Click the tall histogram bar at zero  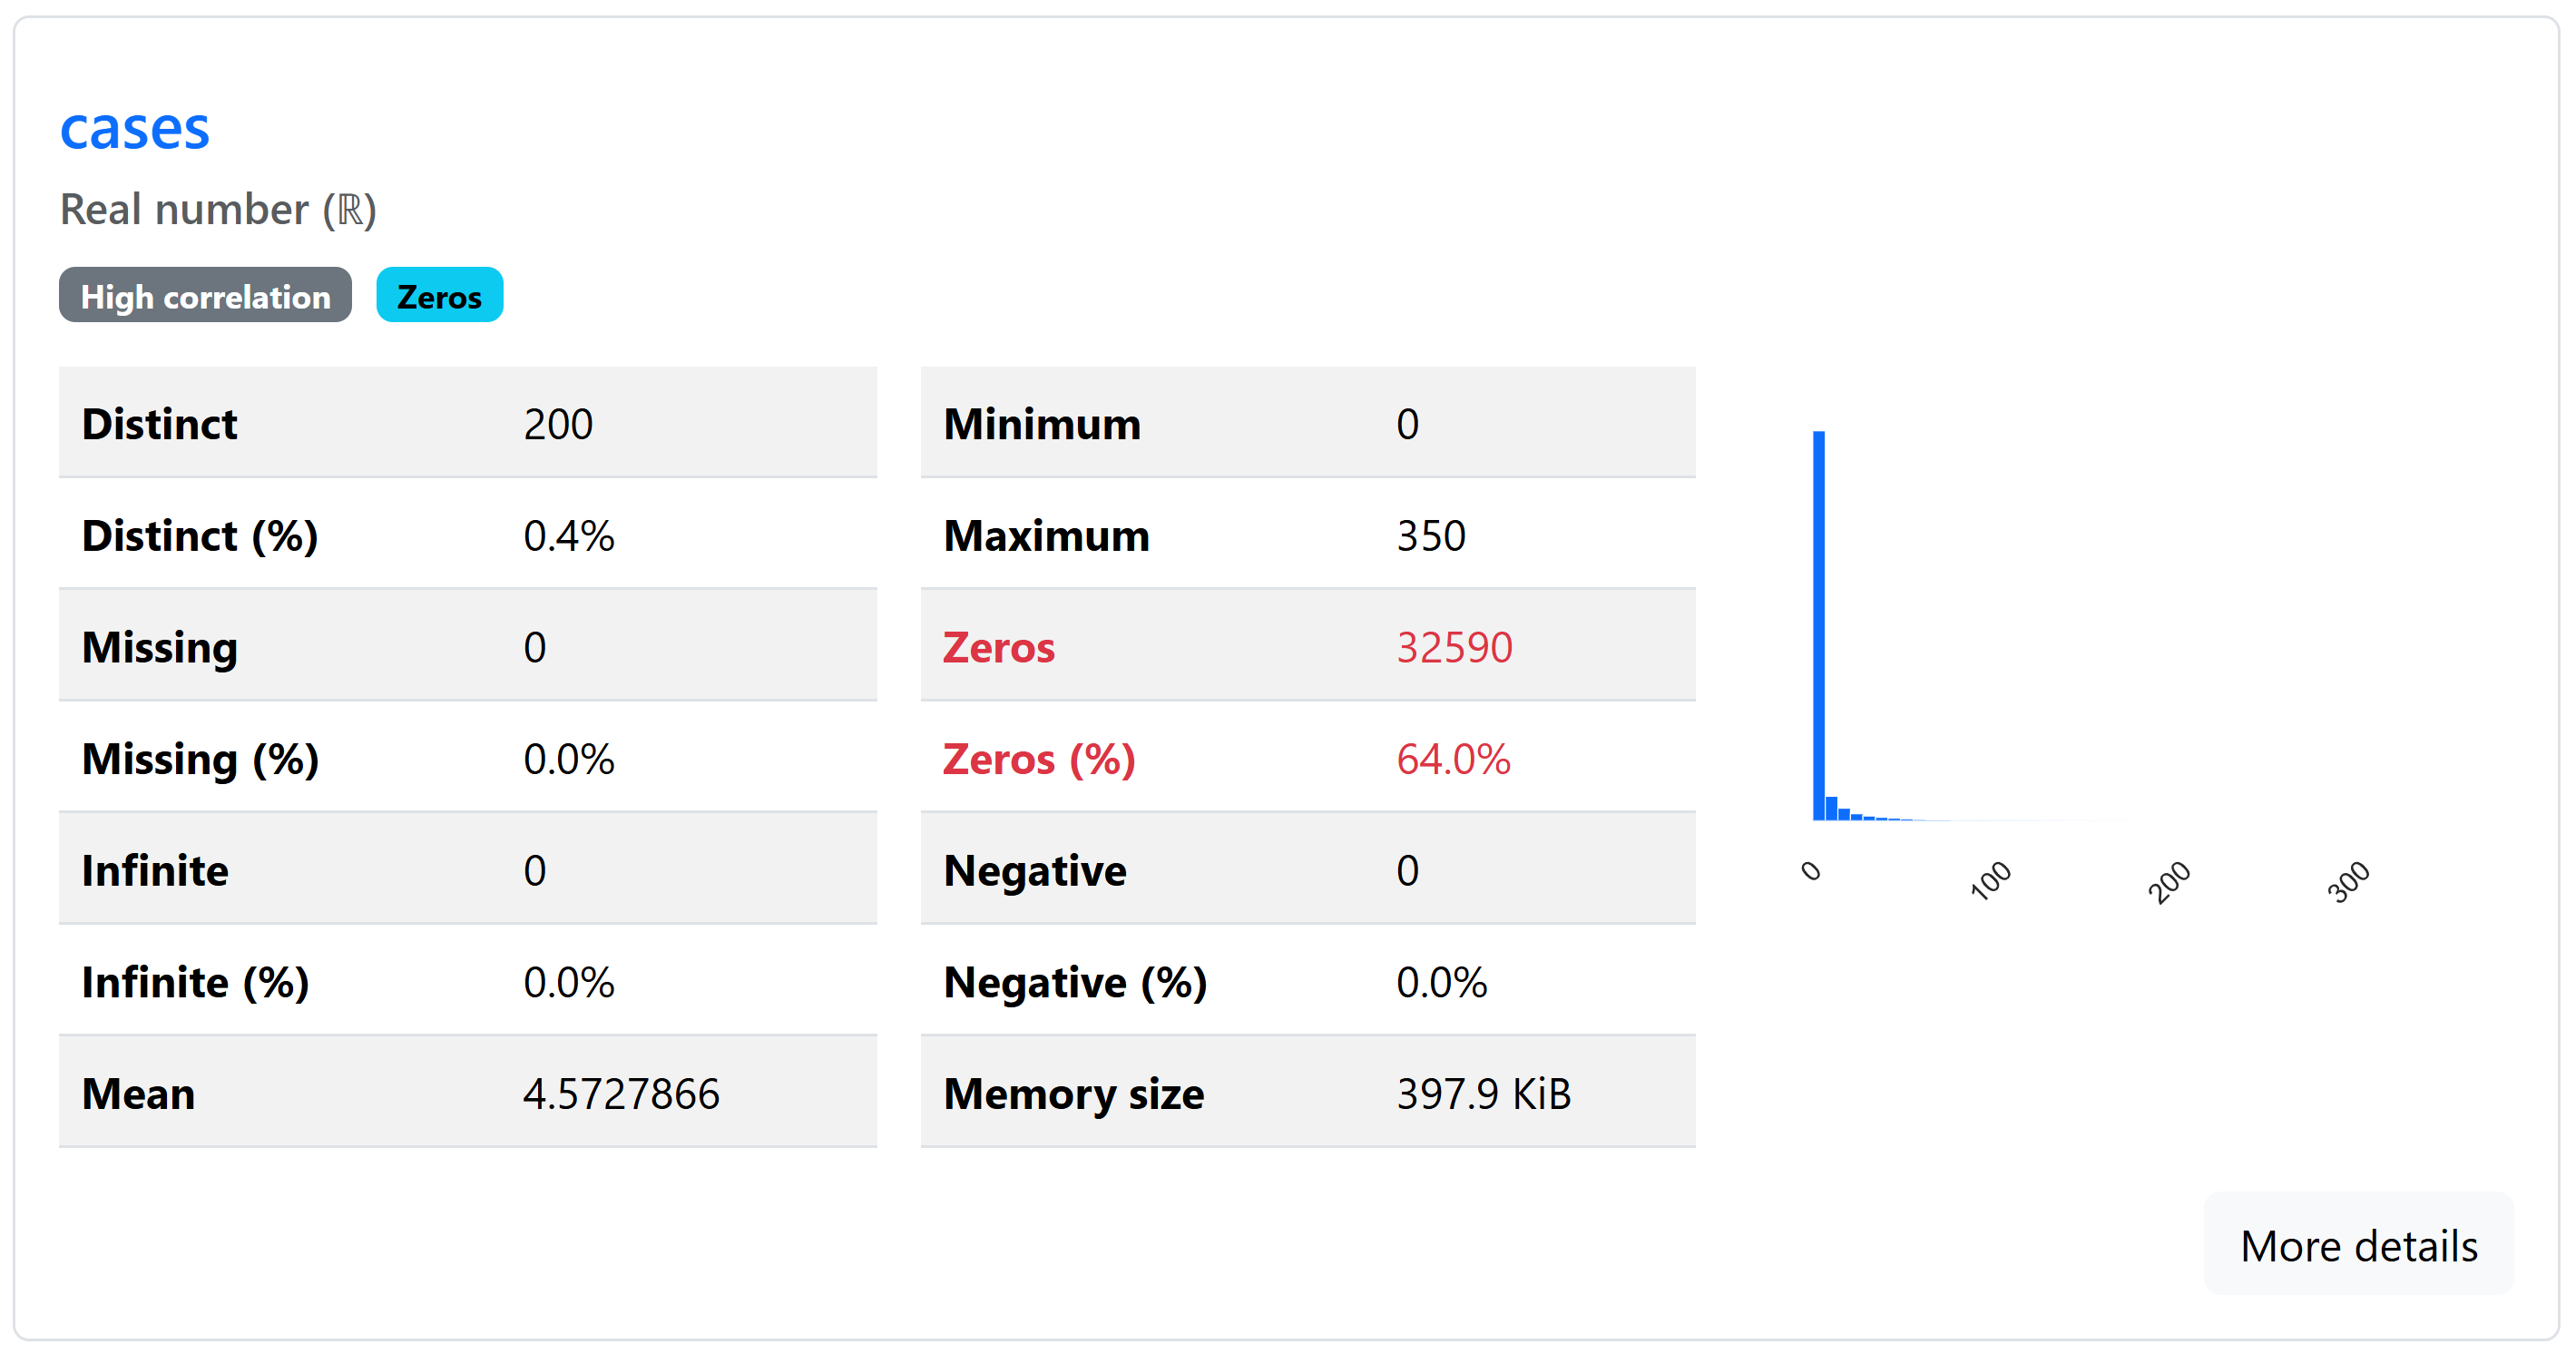tap(1819, 626)
